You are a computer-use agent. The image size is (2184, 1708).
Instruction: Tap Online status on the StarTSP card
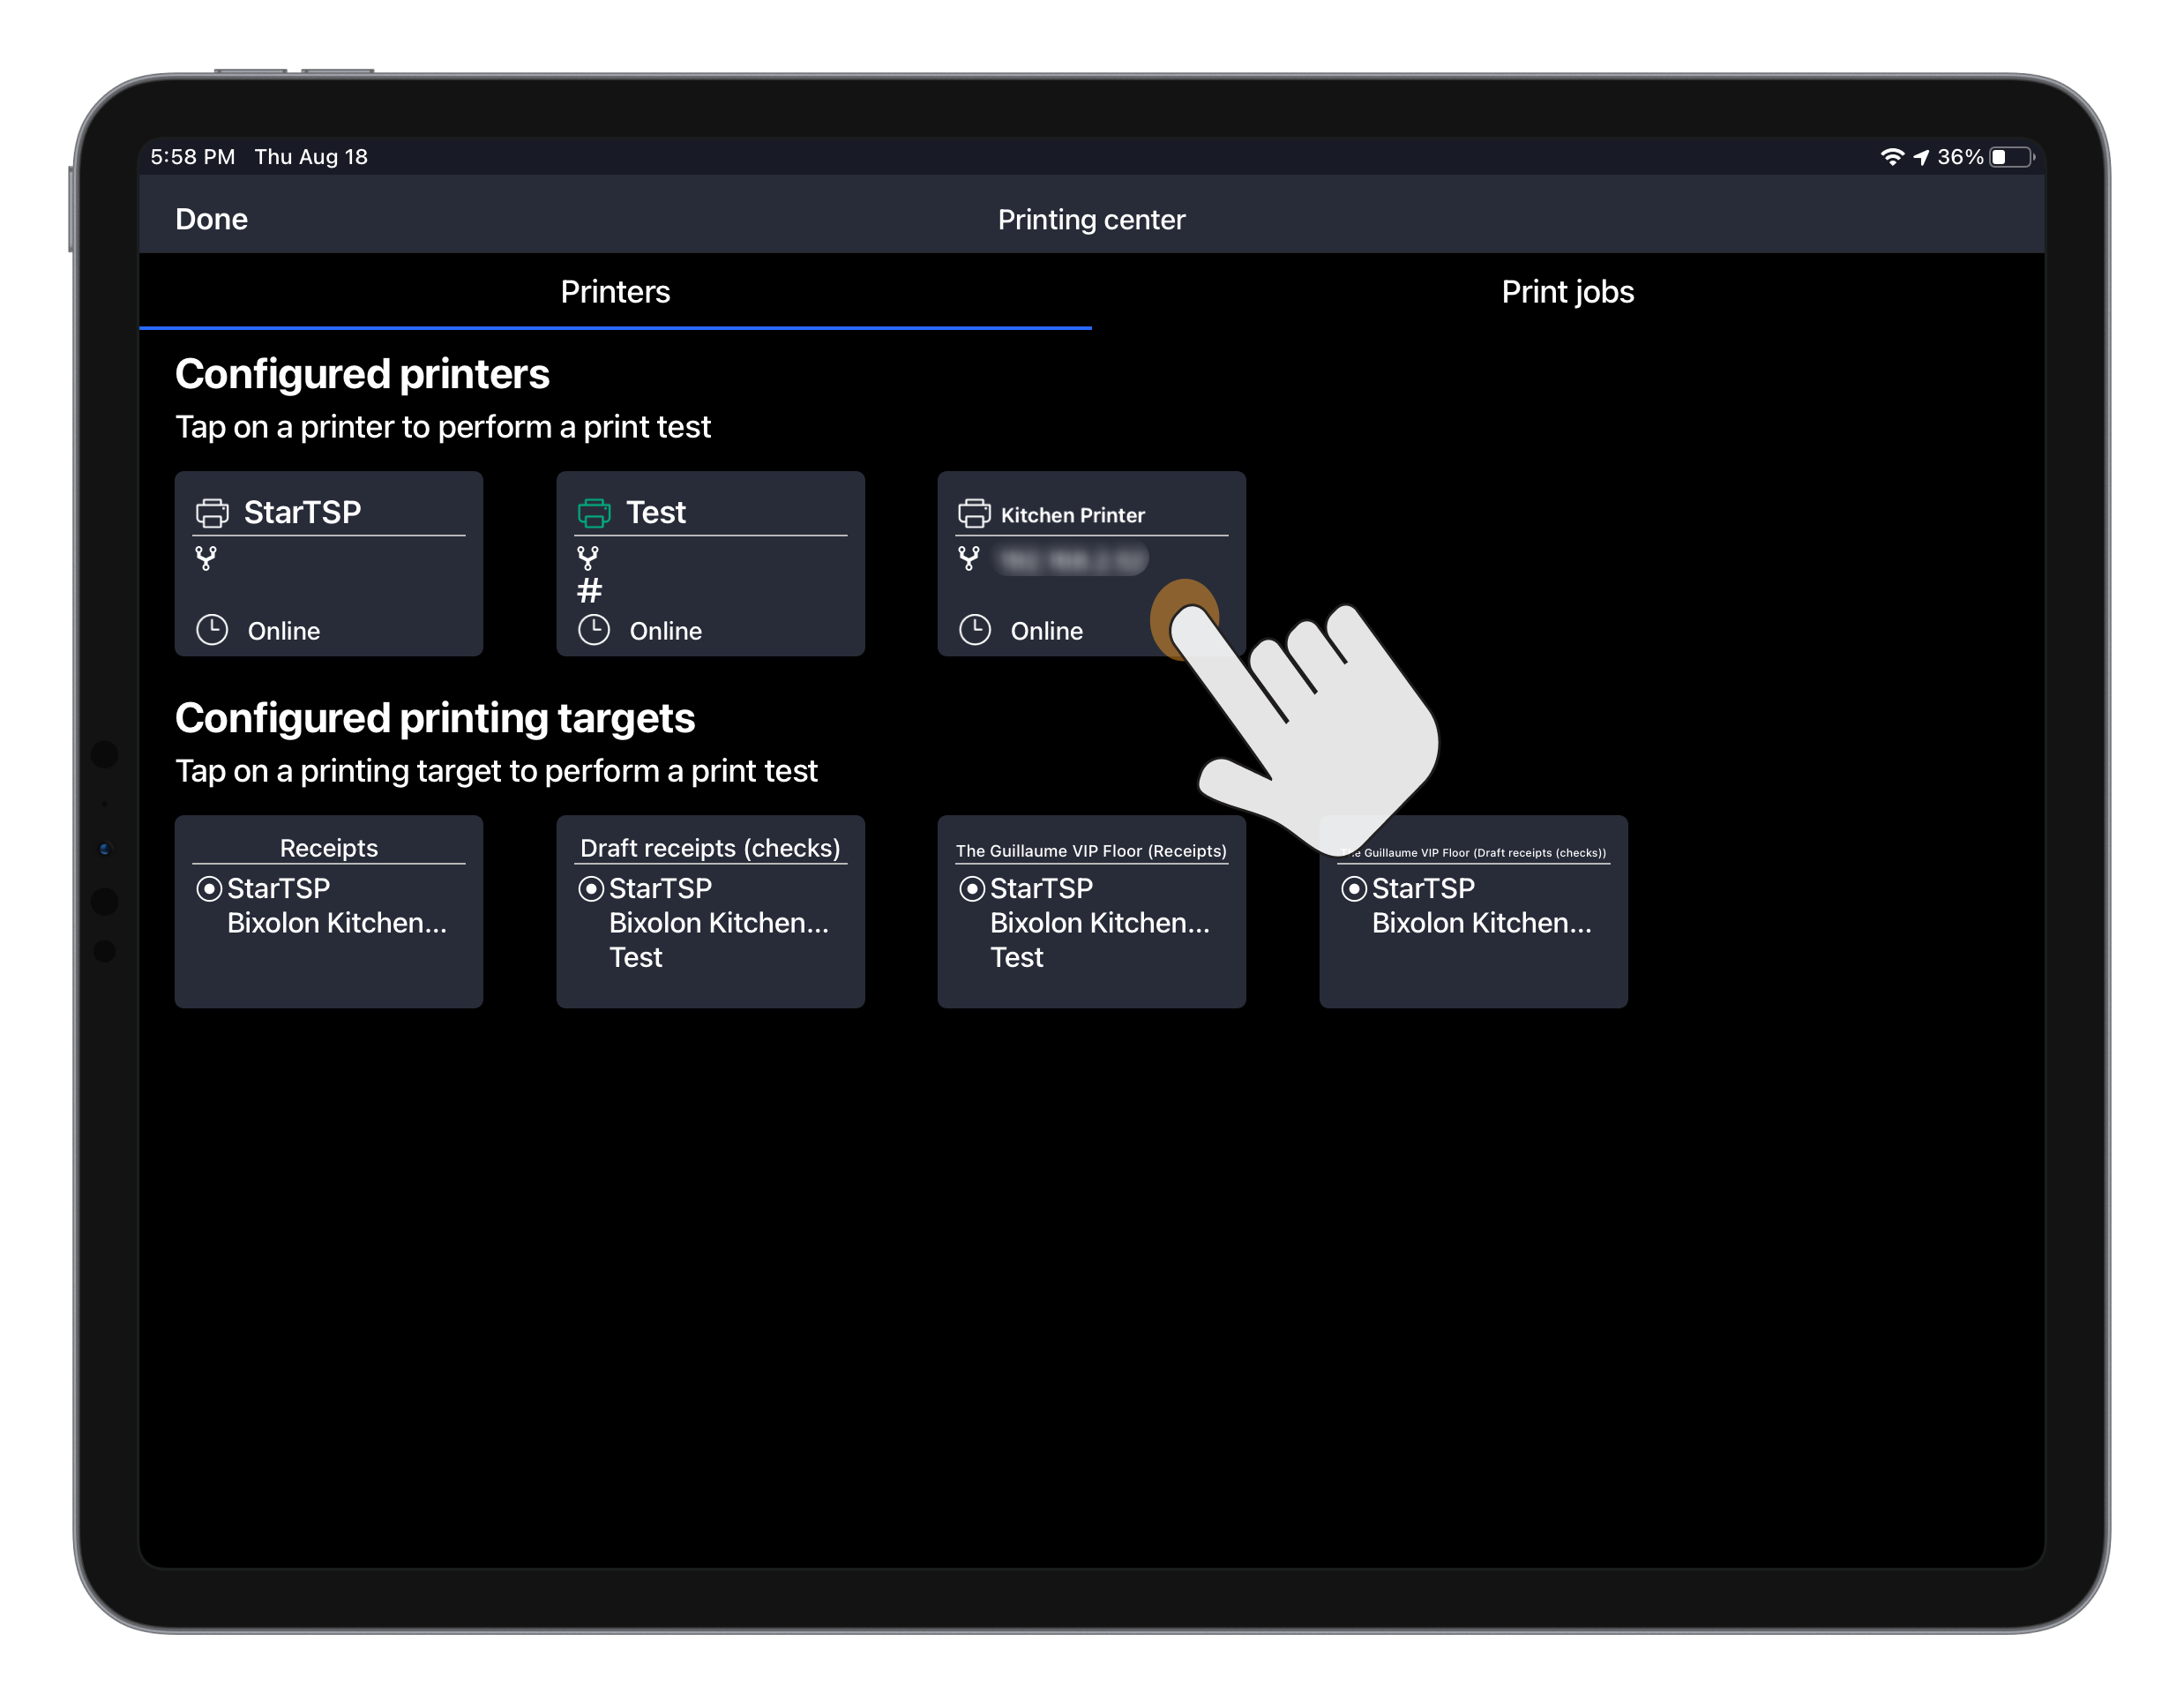[284, 631]
